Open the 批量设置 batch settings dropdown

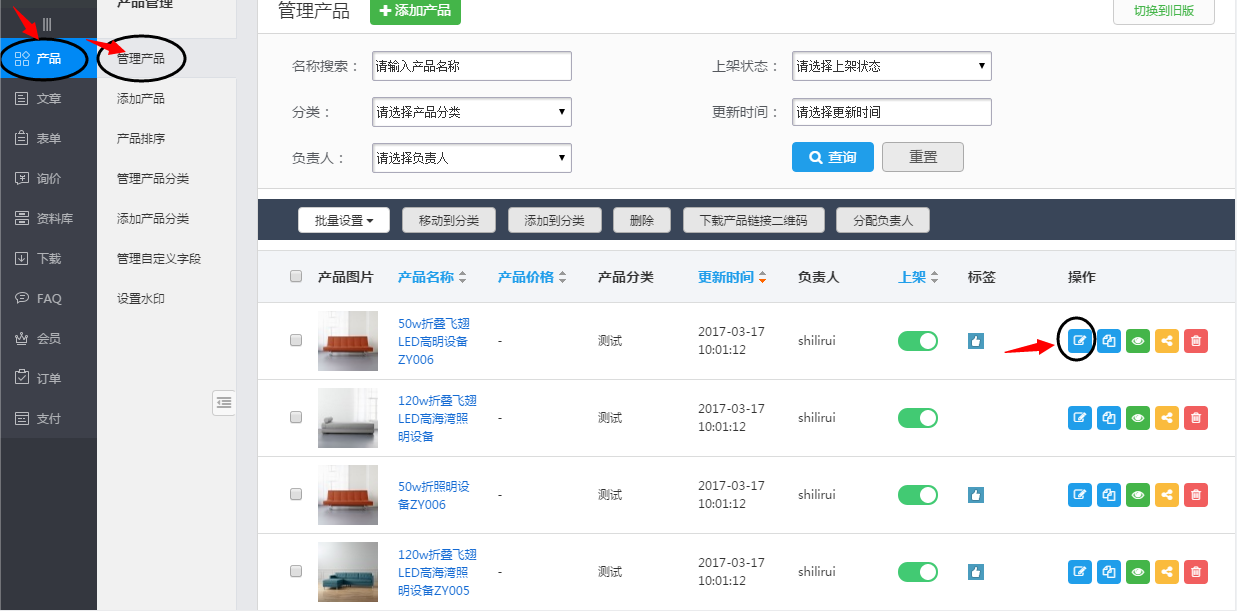(x=343, y=220)
